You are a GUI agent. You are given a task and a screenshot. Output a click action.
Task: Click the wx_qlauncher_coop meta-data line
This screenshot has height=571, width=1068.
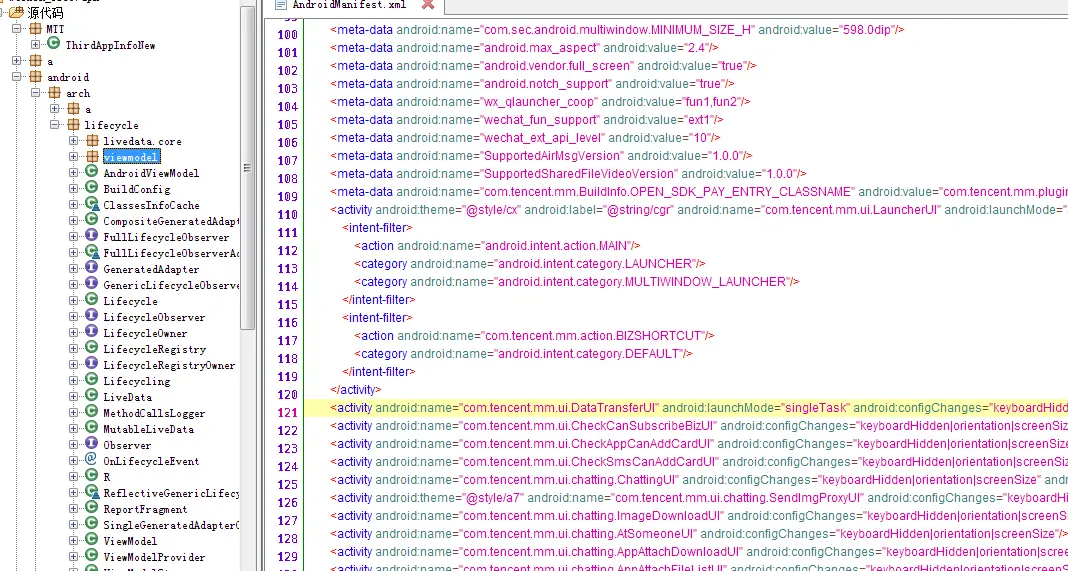[x=540, y=102]
